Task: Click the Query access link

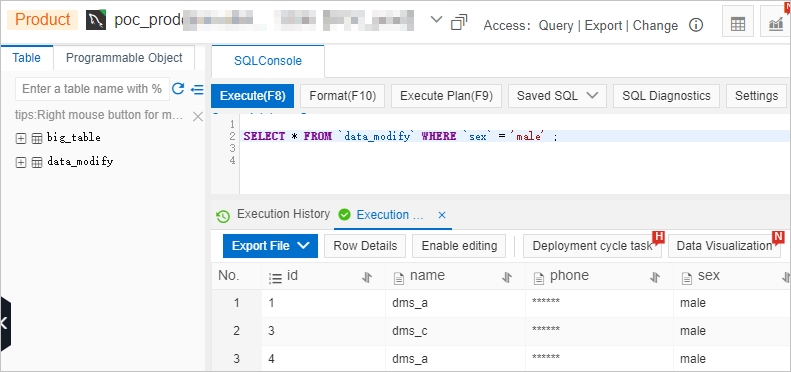Action: point(556,25)
